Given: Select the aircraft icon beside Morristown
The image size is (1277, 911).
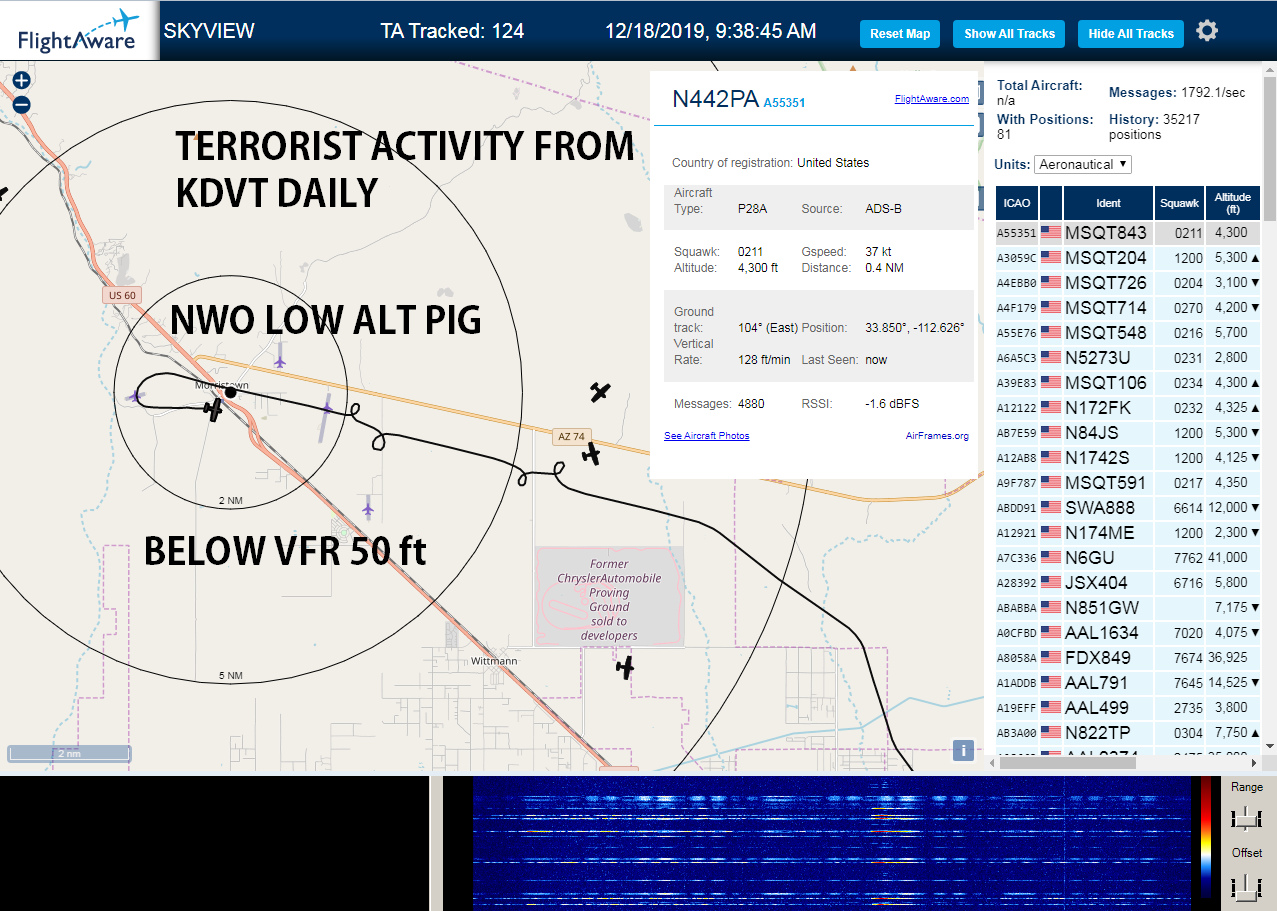Looking at the screenshot, I should [x=213, y=408].
